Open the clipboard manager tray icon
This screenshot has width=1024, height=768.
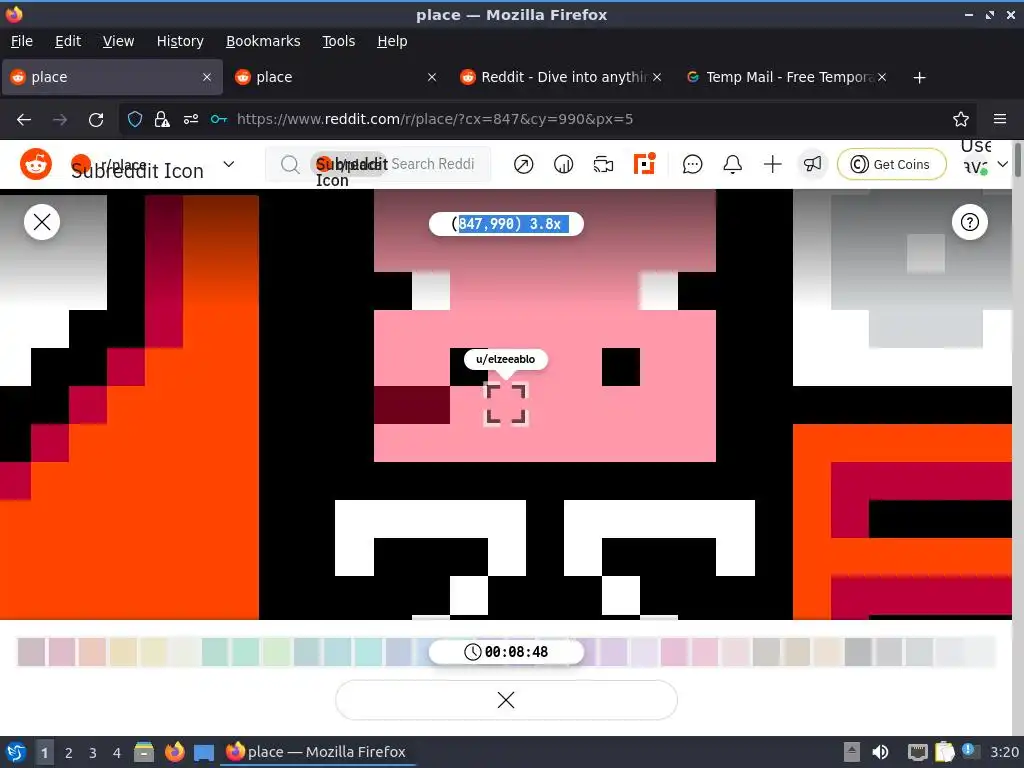click(x=945, y=752)
